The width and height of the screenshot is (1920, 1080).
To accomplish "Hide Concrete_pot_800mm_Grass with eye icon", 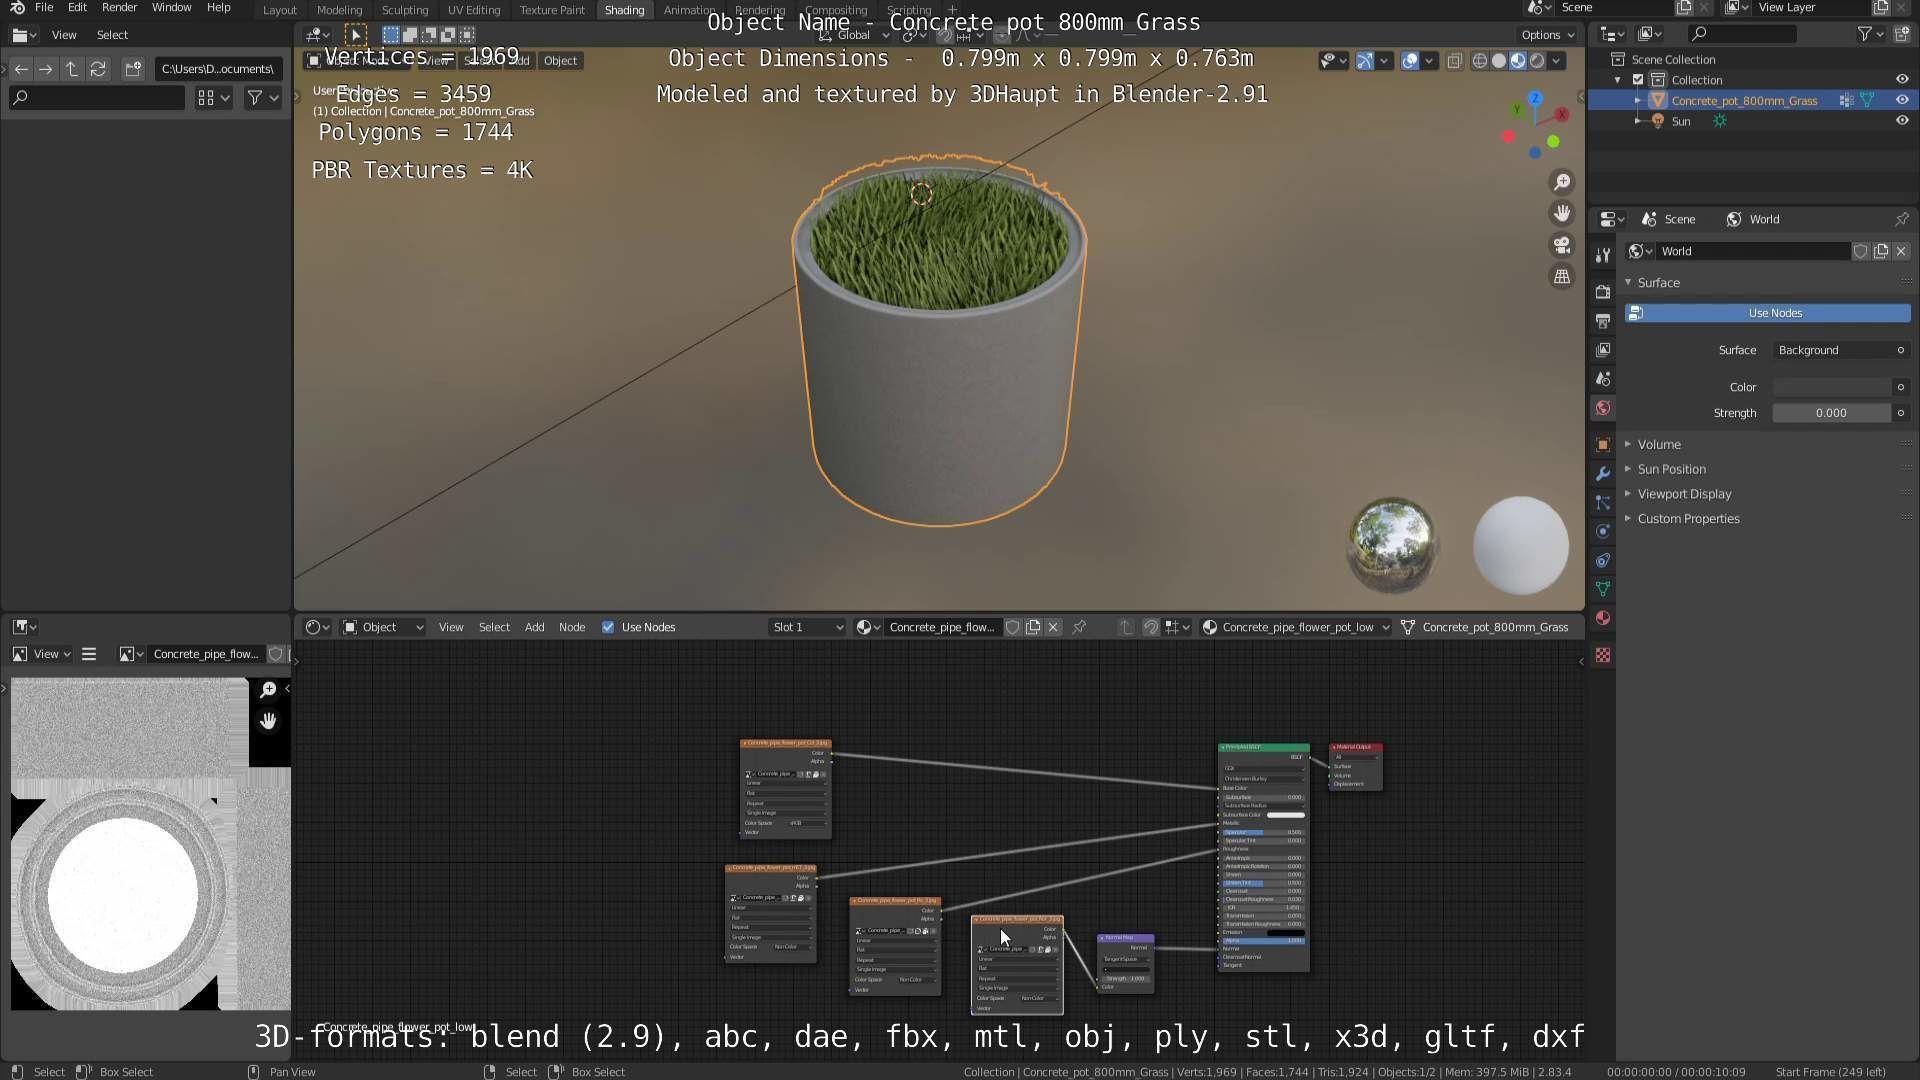I will pos(1901,100).
